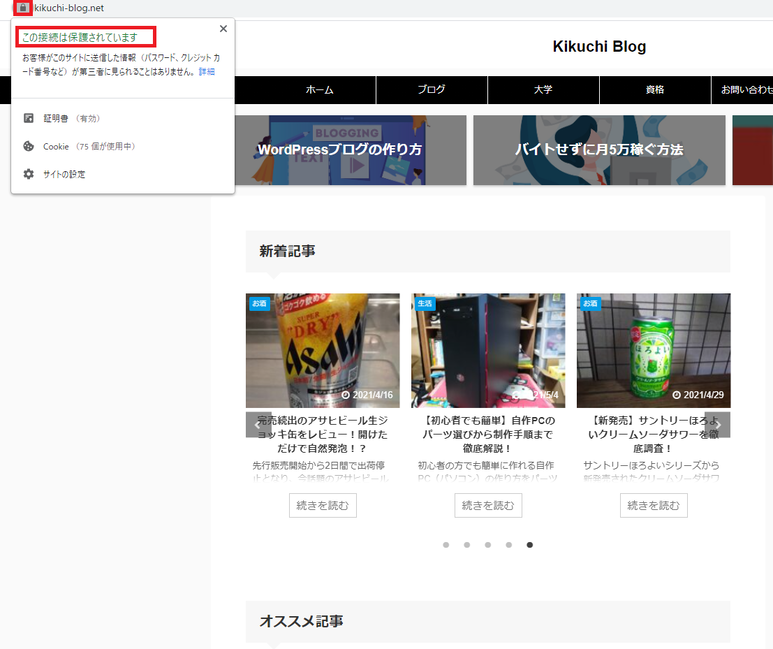The image size is (773, 649).
Task: Select second carousel pagination dot
Action: 467,545
